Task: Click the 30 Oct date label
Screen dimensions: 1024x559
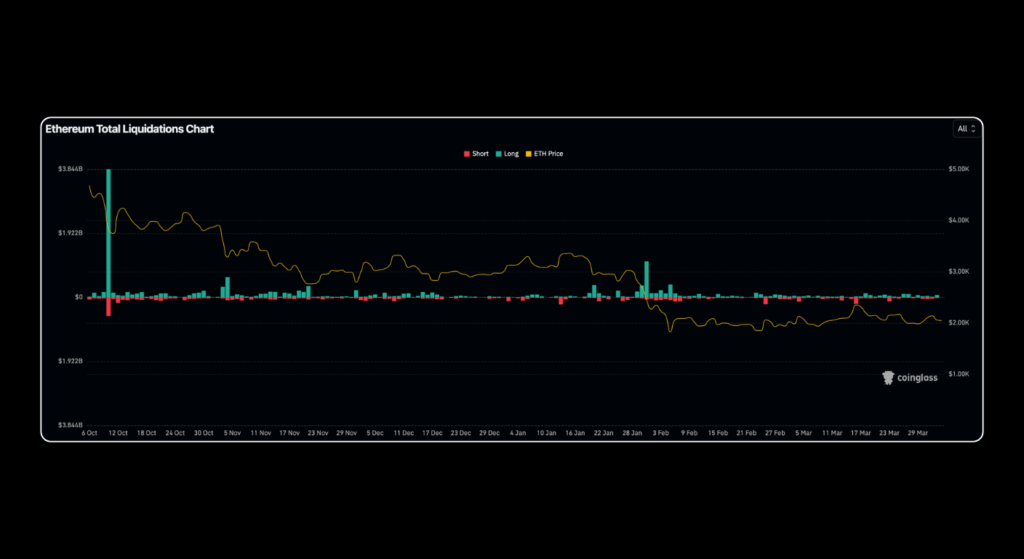Action: pyautogui.click(x=204, y=433)
